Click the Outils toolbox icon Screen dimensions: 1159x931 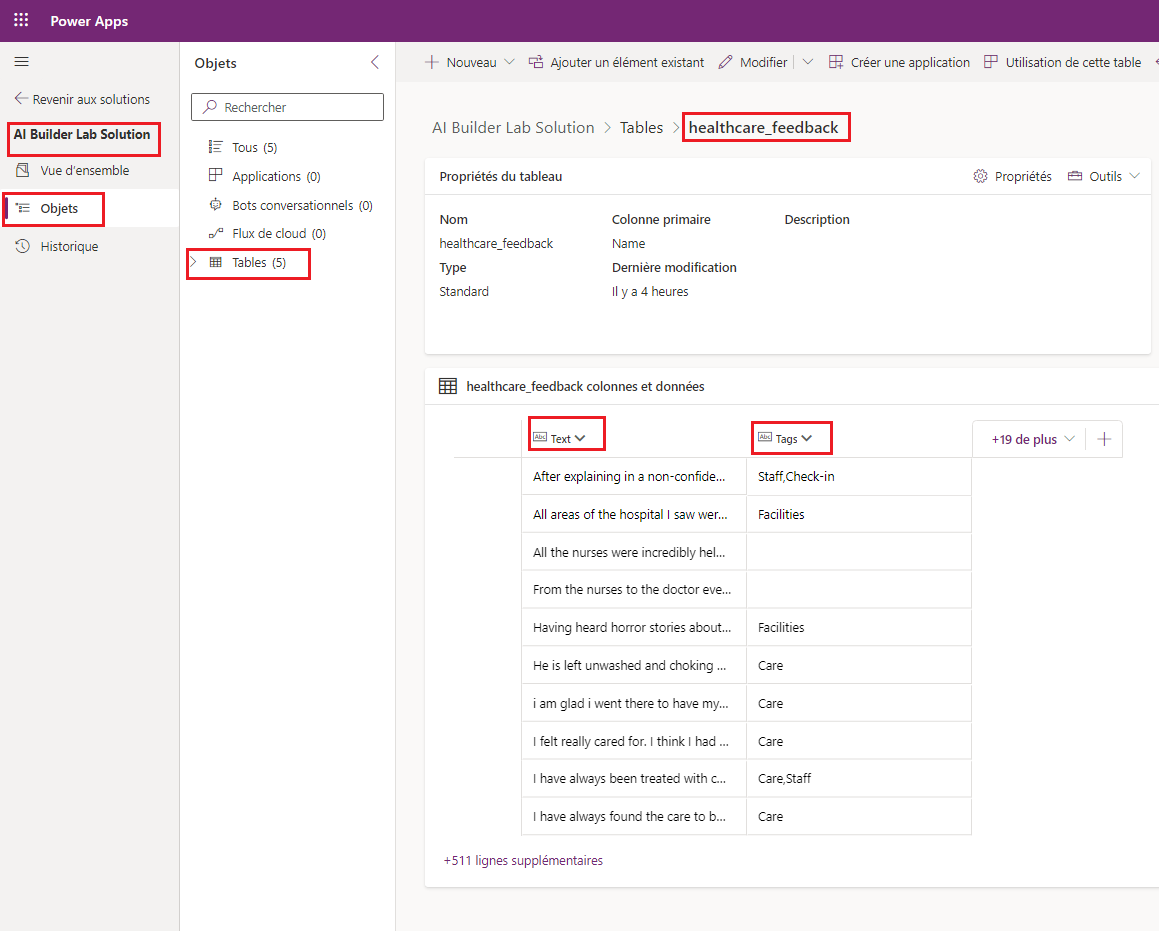click(x=1075, y=176)
